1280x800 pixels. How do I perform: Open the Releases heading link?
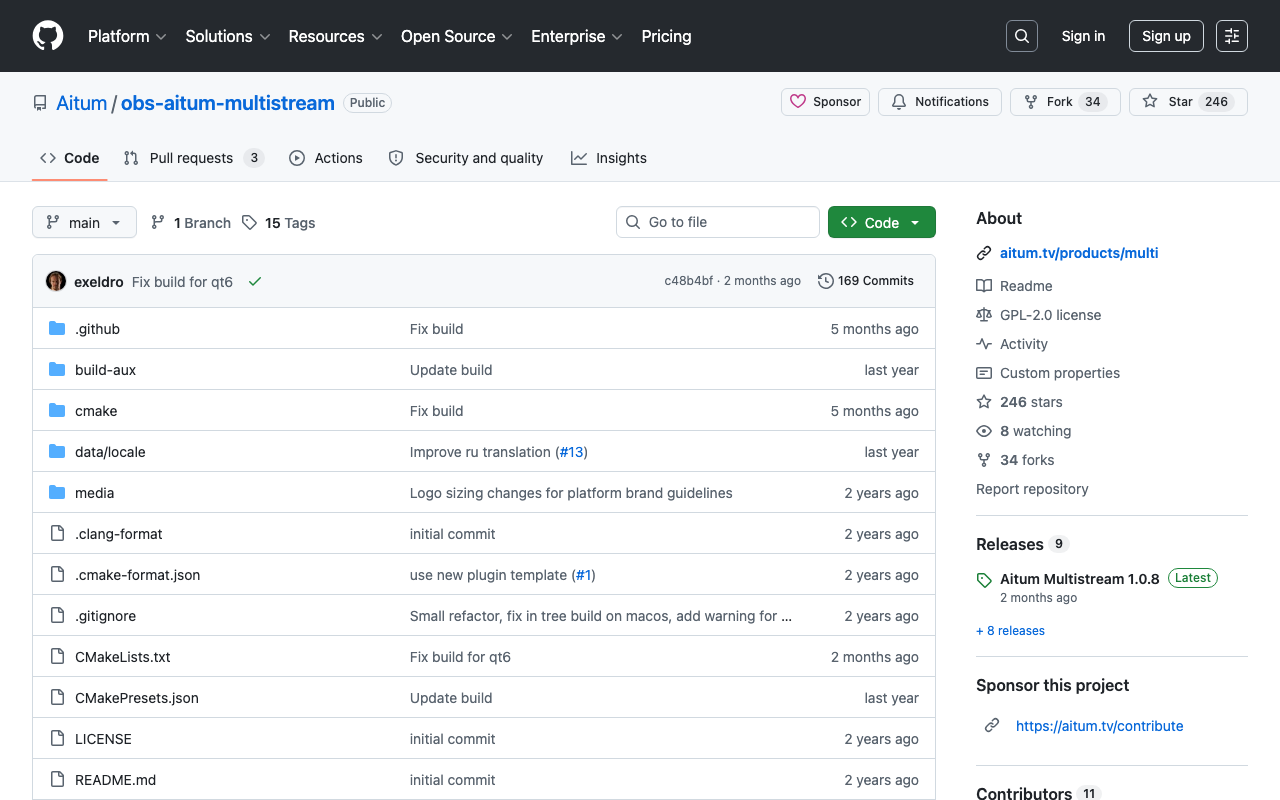[1009, 544]
